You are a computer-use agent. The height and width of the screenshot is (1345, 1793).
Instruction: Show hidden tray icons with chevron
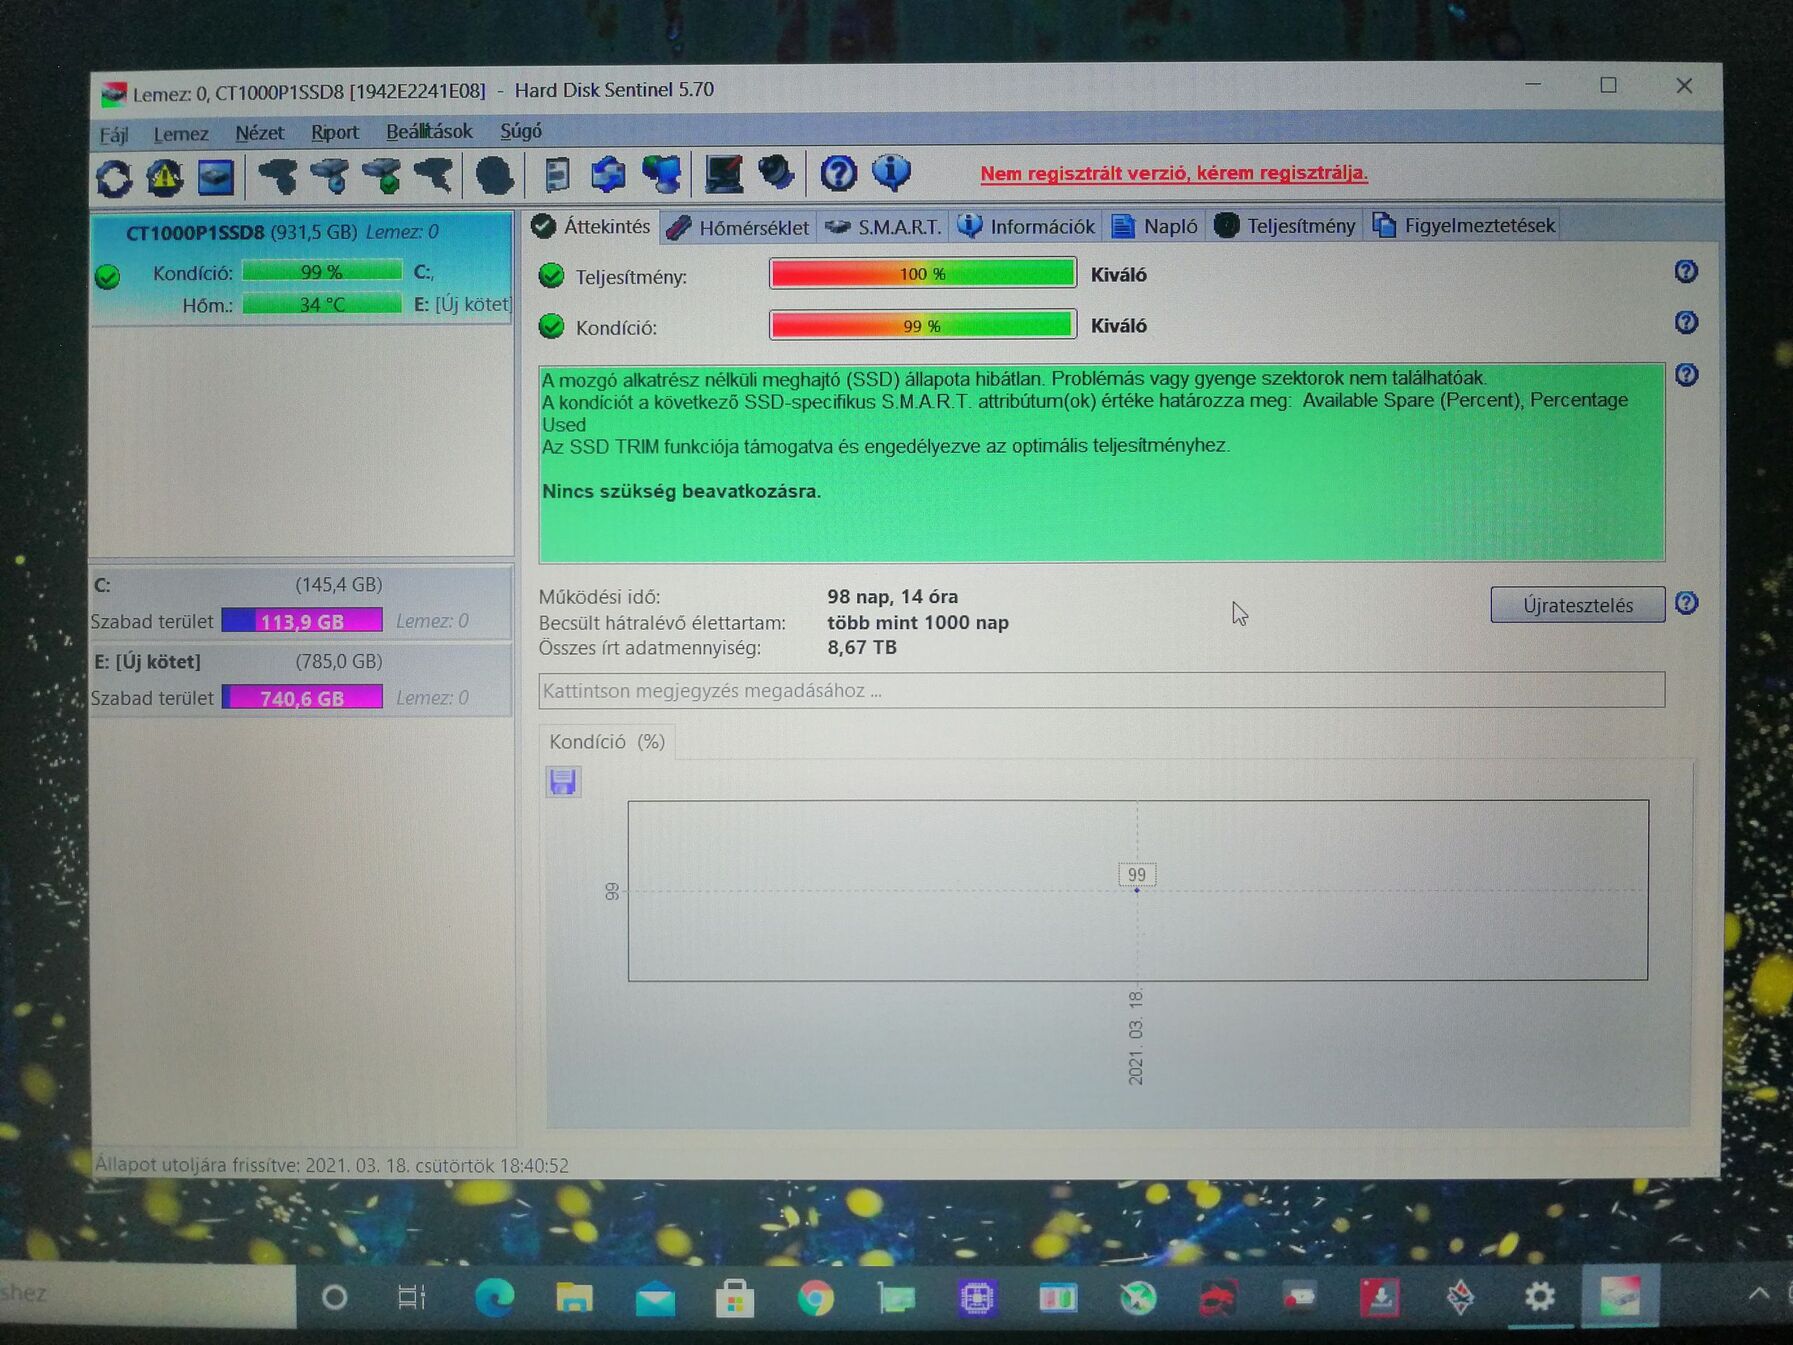(x=1759, y=1293)
